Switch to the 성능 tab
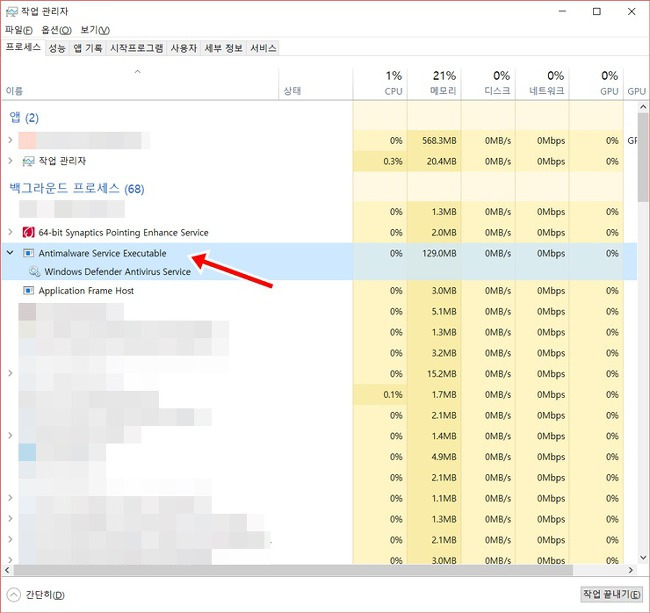This screenshot has width=650, height=613. (57, 48)
